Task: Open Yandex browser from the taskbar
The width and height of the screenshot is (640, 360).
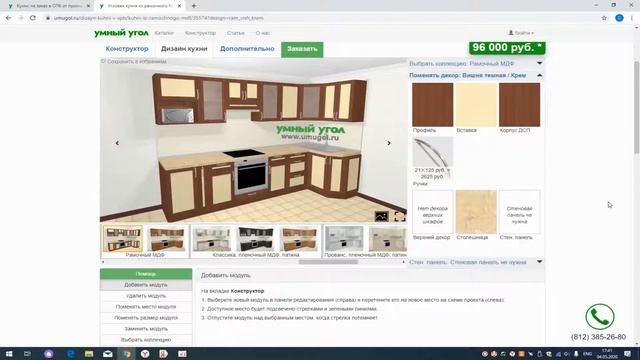Action: 145,354
